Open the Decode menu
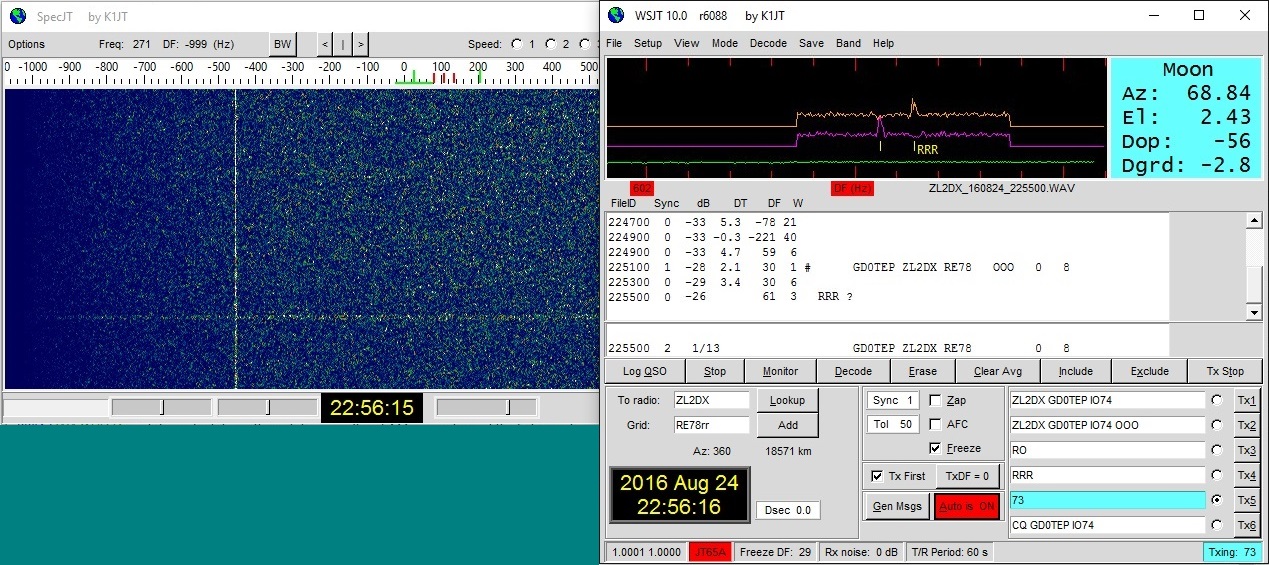This screenshot has height=565, width=1269. tap(768, 43)
